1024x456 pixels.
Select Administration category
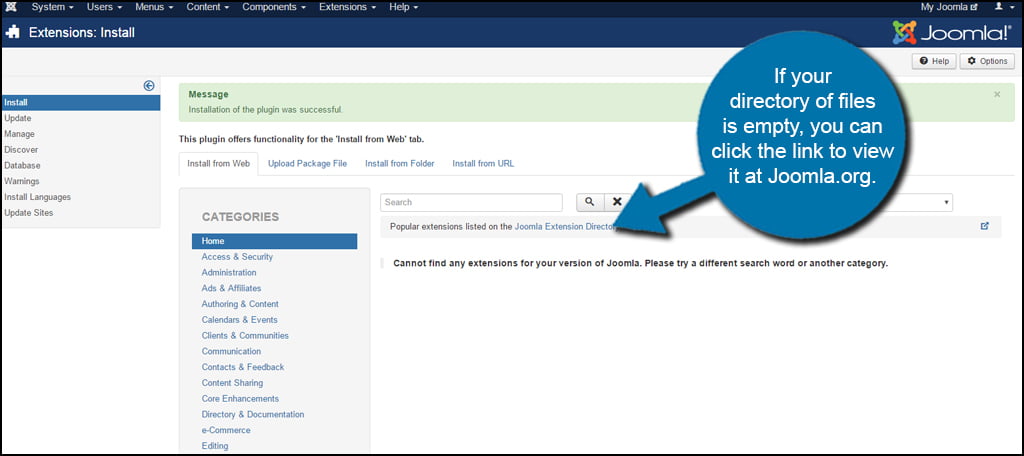[x=229, y=272]
